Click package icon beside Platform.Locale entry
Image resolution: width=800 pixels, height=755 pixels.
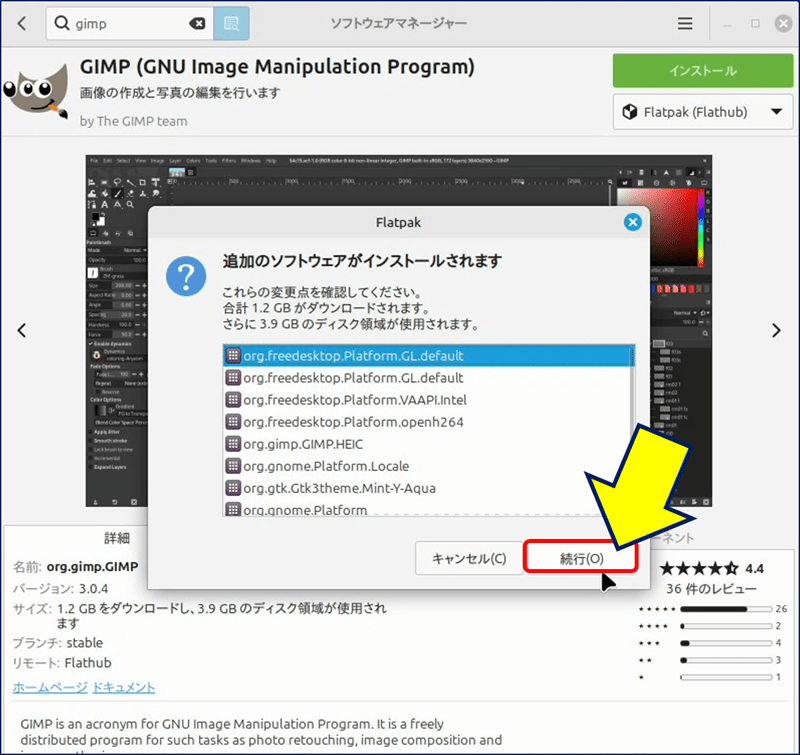[233, 466]
